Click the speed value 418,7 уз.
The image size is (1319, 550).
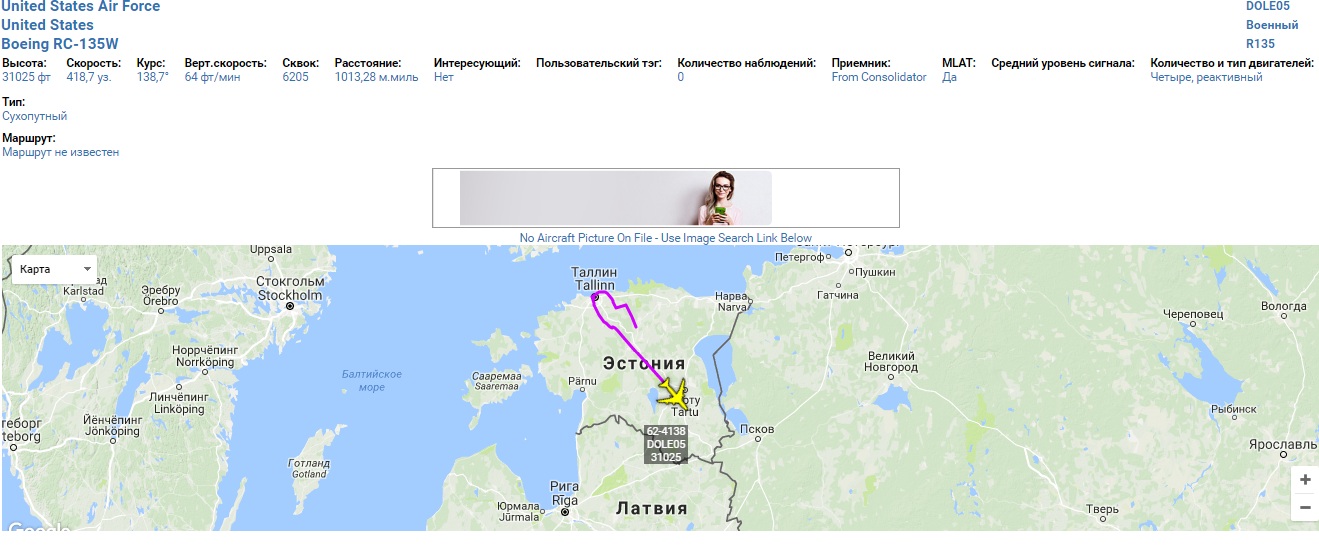coord(89,77)
